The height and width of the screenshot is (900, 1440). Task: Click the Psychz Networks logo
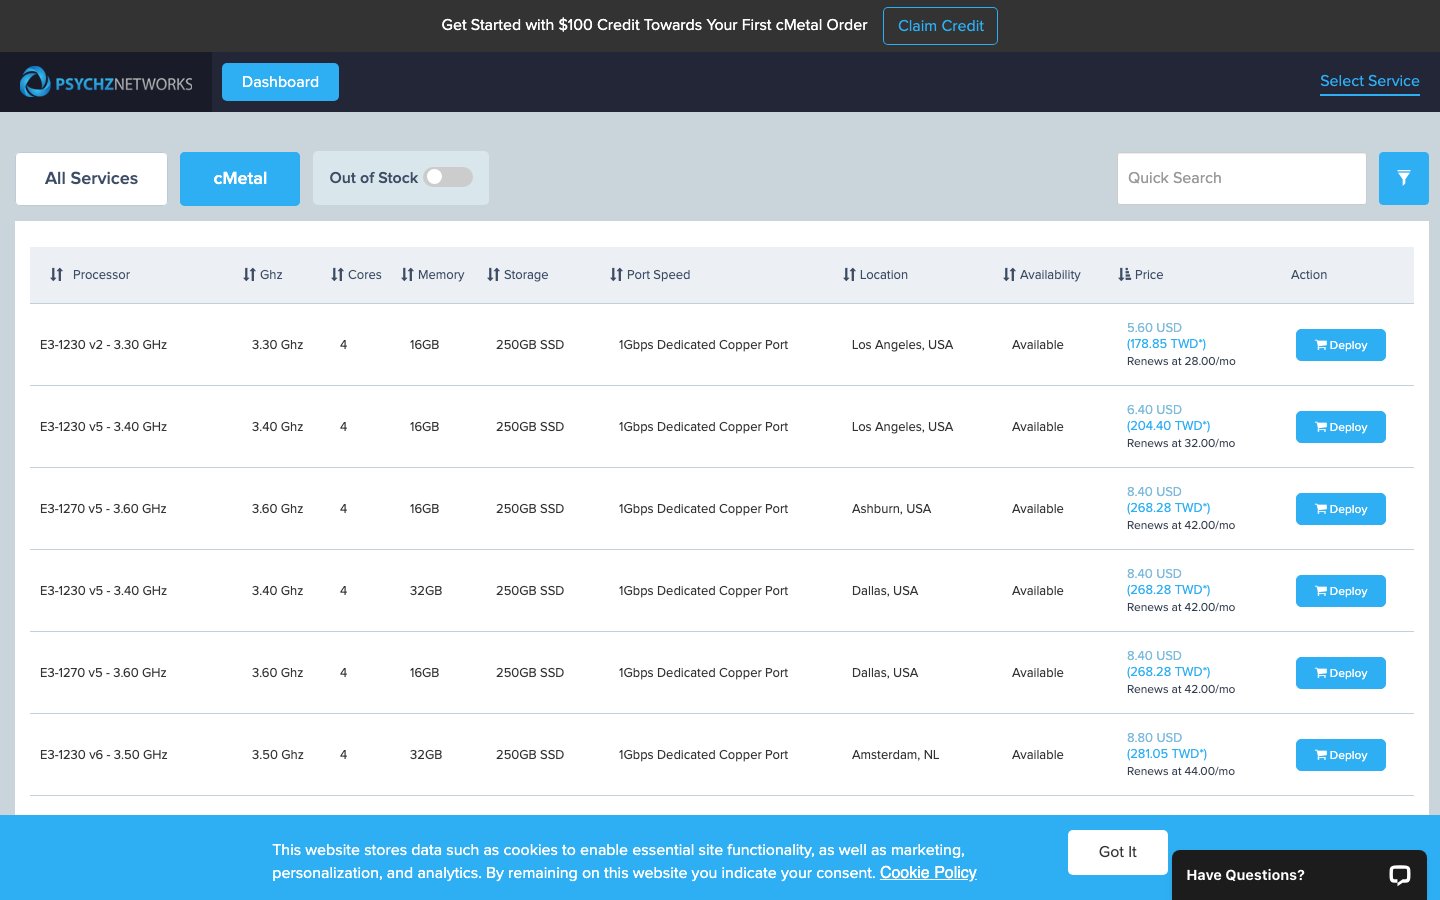pos(106,82)
